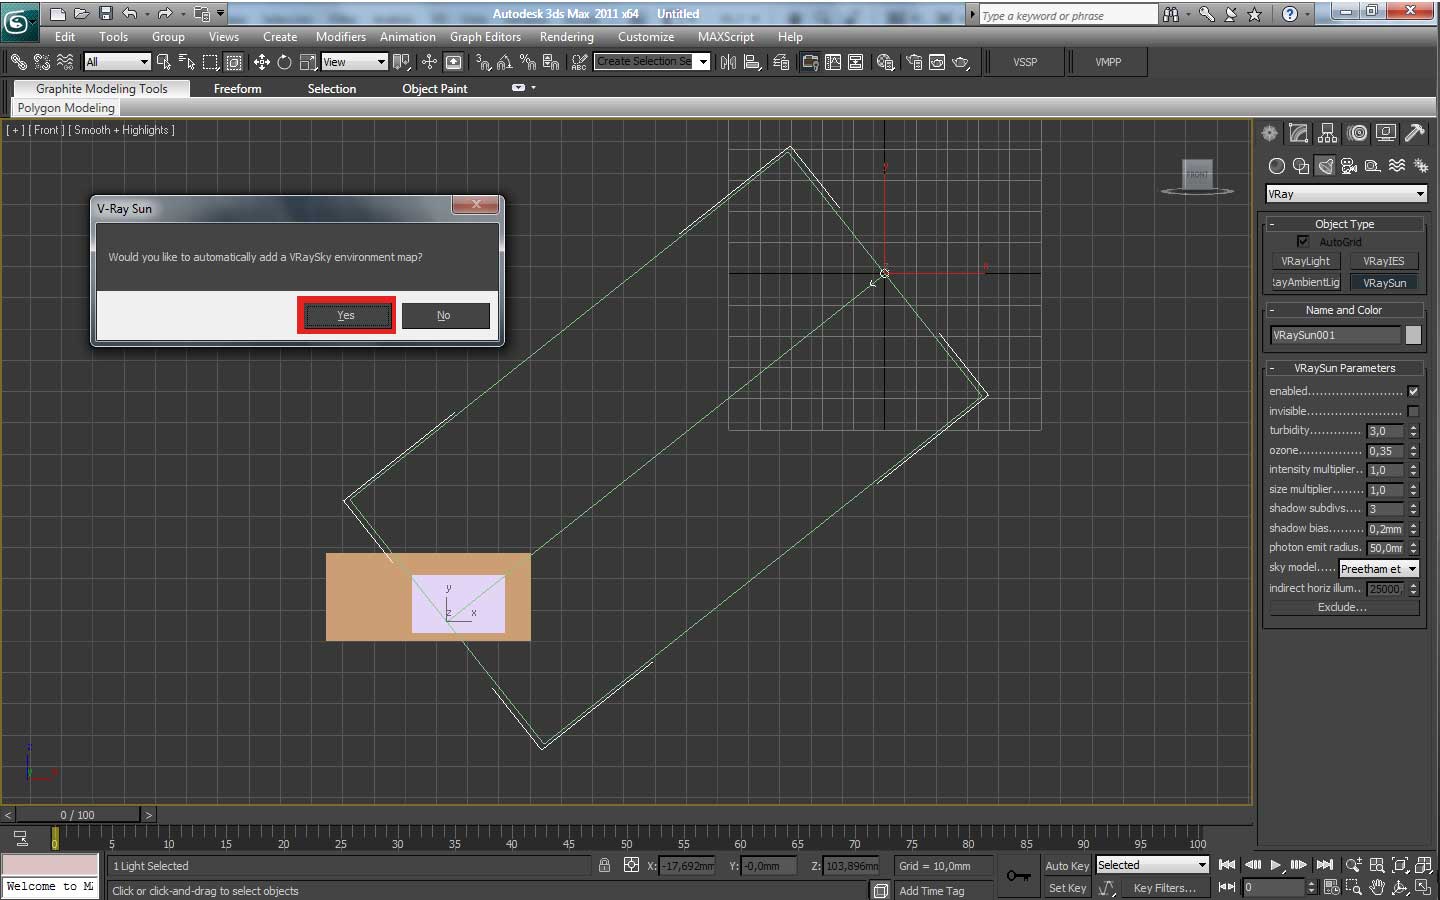
Task: Open the VRay light category dropdown
Action: tap(1346, 194)
